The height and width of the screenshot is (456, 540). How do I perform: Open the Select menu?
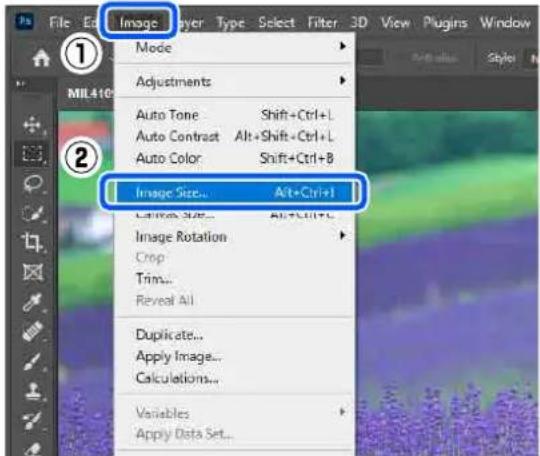tap(277, 23)
